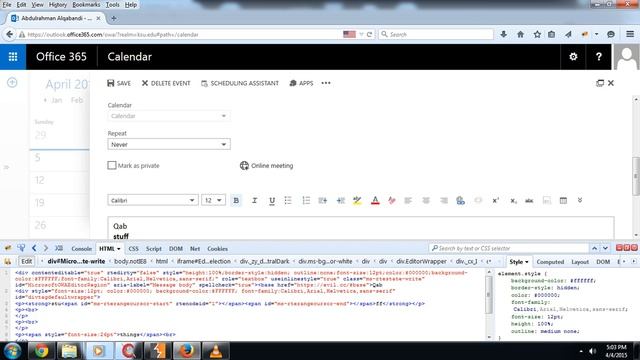Click the Firebug Edit button
The width and height of the screenshot is (640, 360).
tap(27, 261)
